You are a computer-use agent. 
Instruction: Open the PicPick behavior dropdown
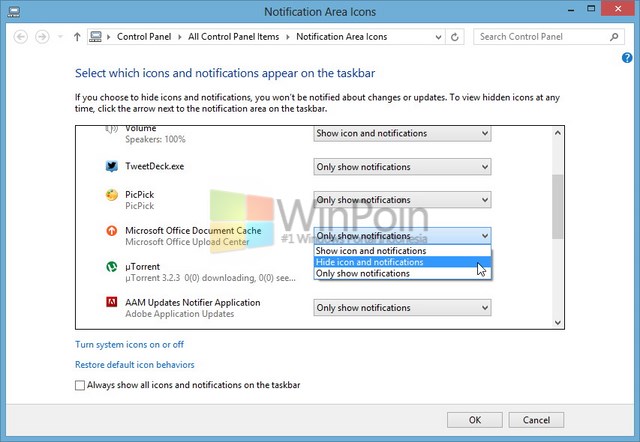[x=402, y=200]
